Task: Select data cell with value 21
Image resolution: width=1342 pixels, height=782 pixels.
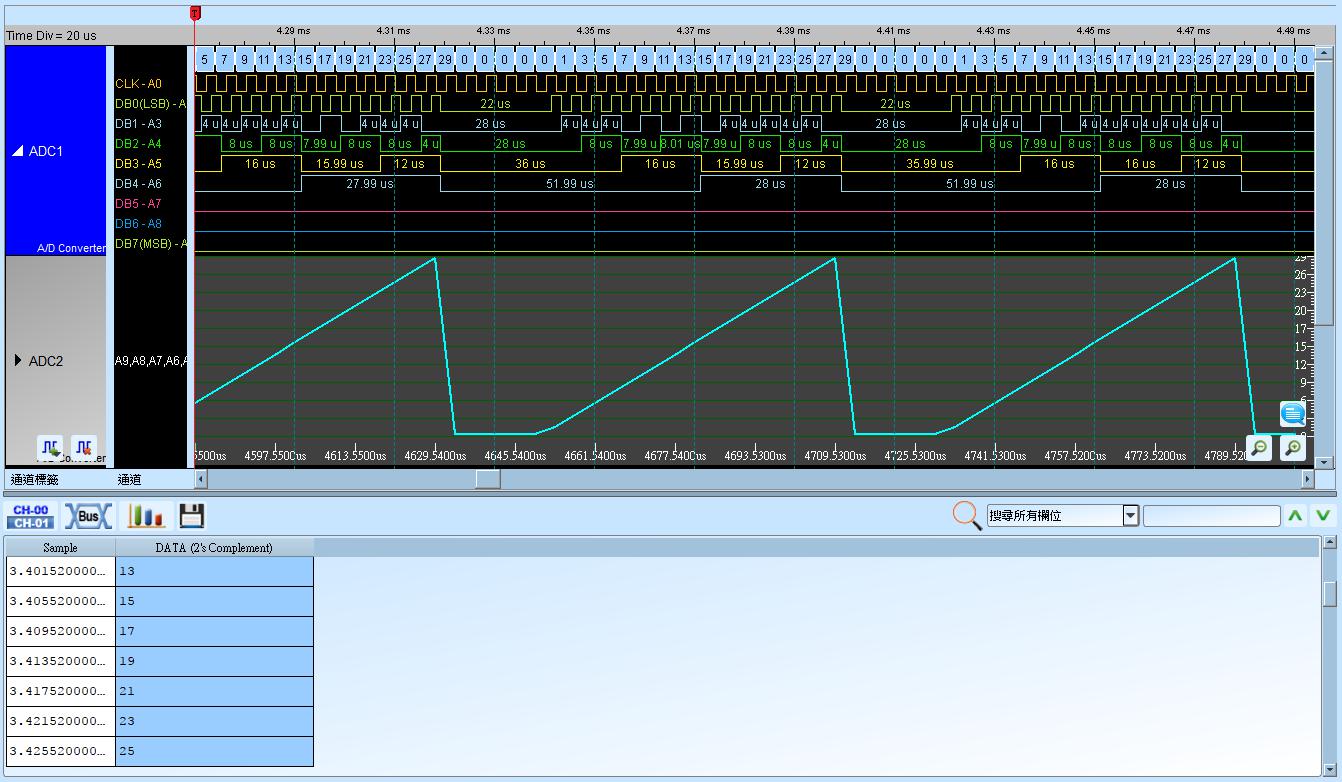Action: (214, 691)
